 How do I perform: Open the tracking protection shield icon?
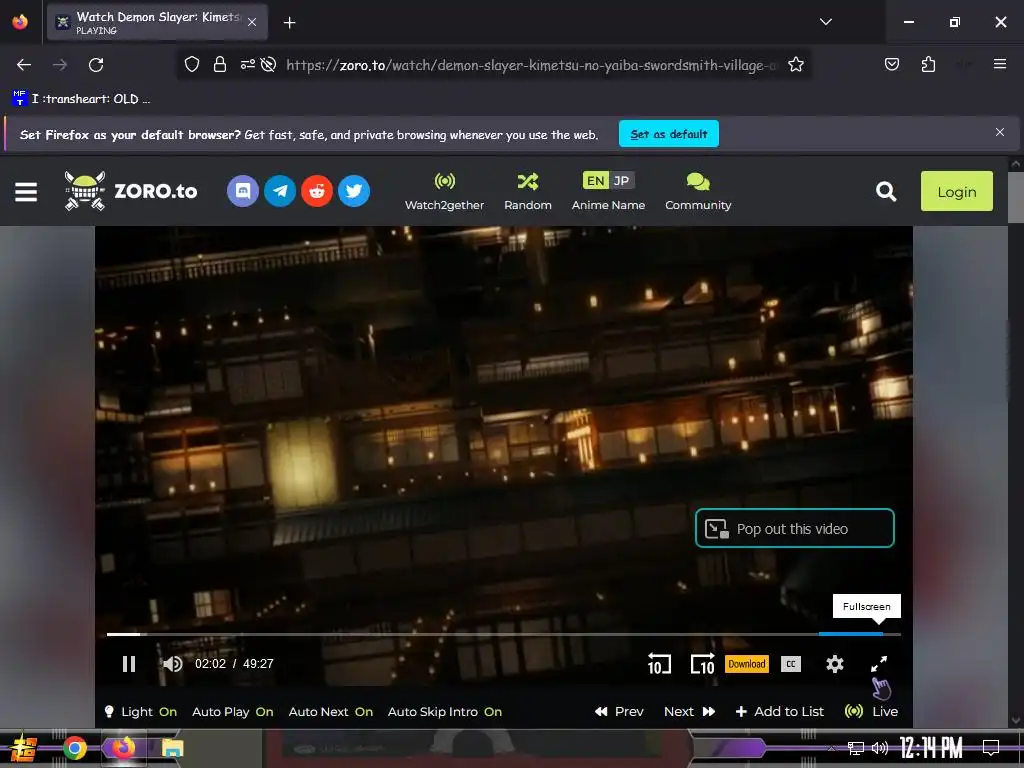[191, 65]
